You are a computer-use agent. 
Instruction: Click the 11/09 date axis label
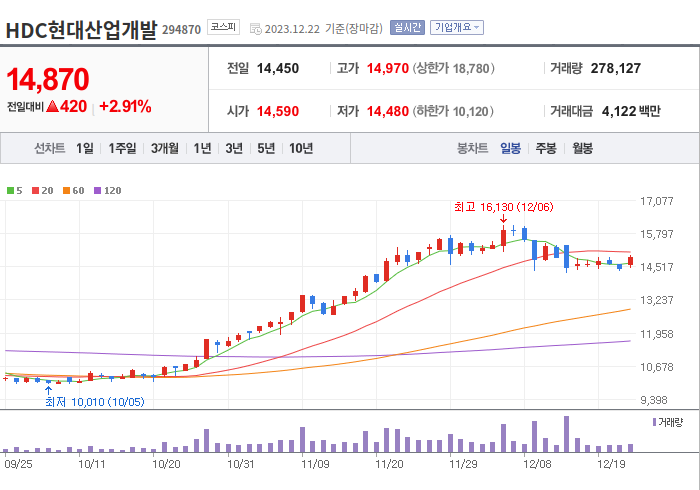click(x=315, y=464)
